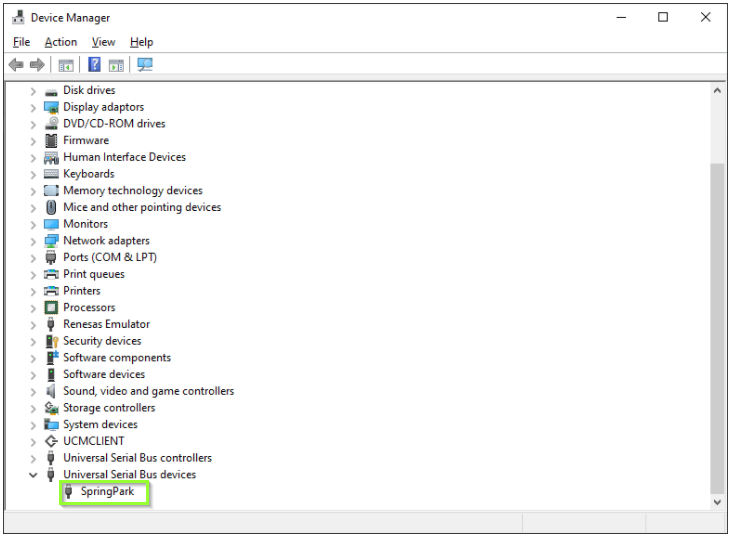Select the Monitors label
This screenshot has width=731, height=537.
[x=85, y=224]
